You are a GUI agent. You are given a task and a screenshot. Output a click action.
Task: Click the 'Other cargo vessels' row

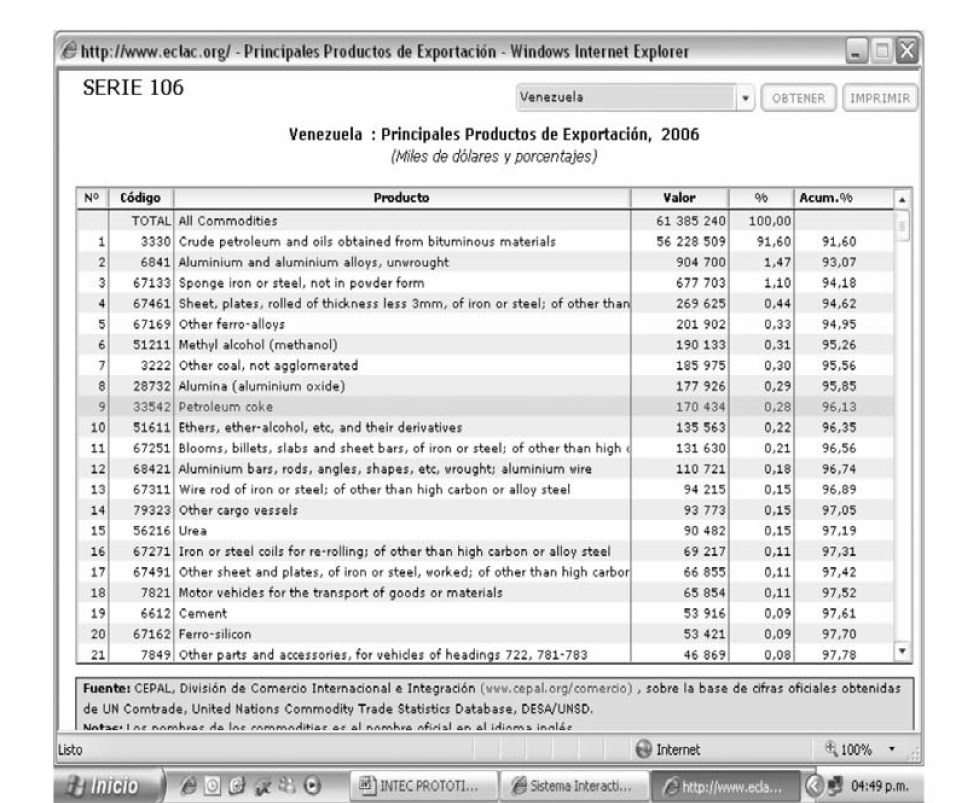[486, 510]
